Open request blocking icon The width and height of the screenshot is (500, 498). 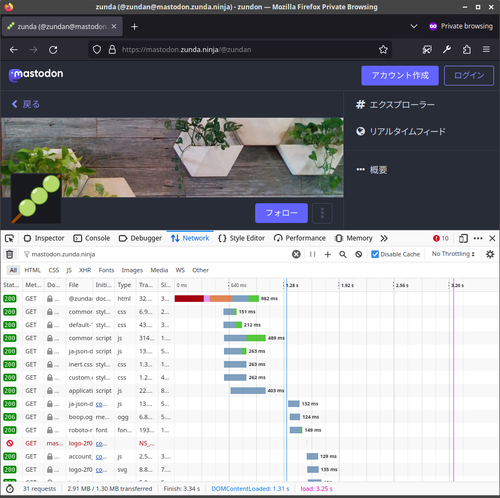coord(358,254)
